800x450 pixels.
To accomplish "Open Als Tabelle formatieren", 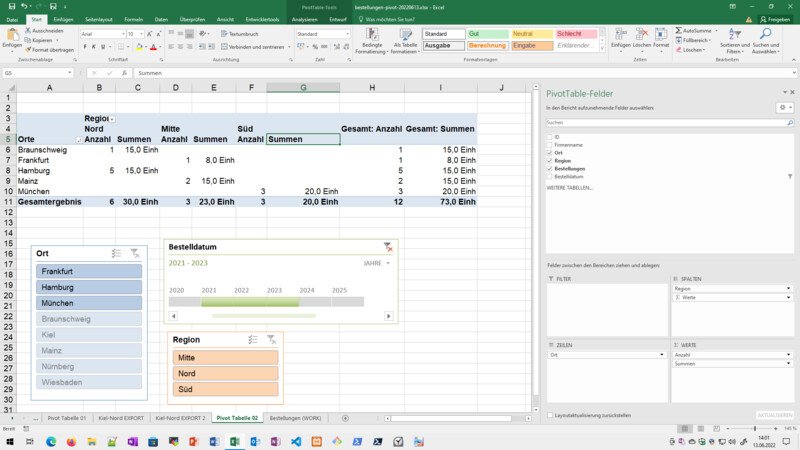I will click(406, 41).
